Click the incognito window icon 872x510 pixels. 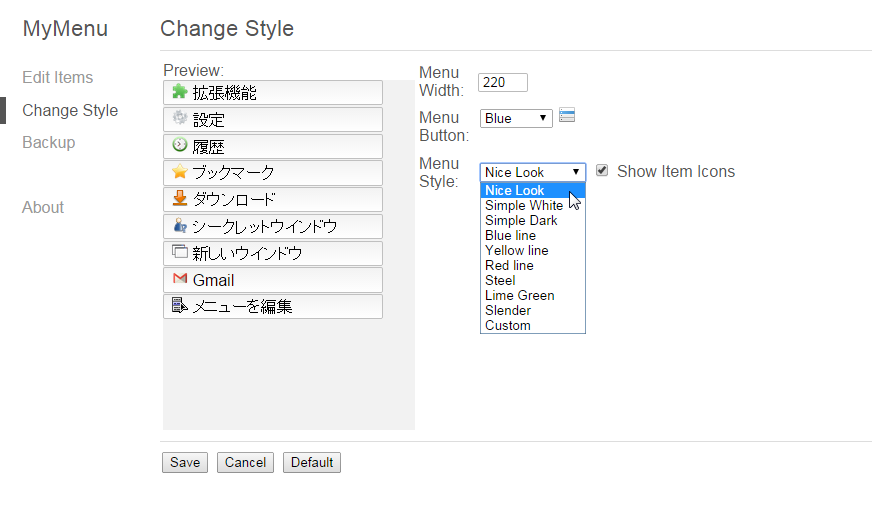click(180, 225)
